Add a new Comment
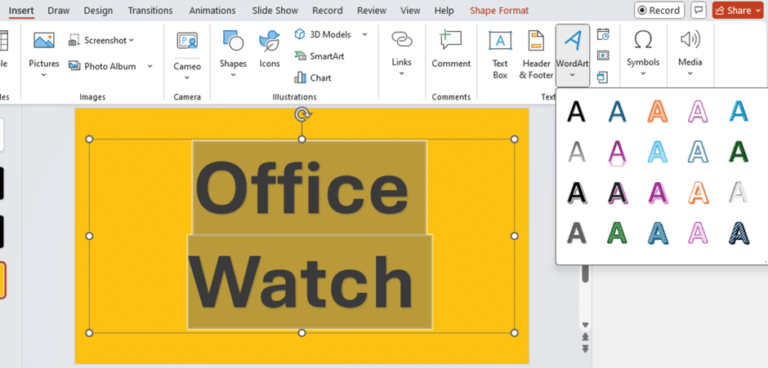Screen dimensions: 768x368 451,49
